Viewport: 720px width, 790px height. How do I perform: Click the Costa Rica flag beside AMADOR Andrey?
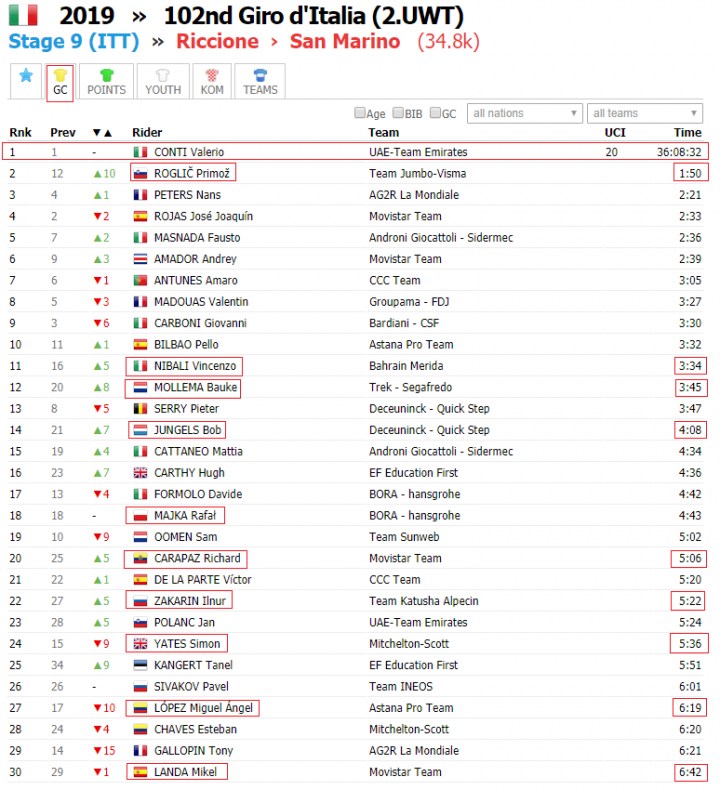coord(140,259)
